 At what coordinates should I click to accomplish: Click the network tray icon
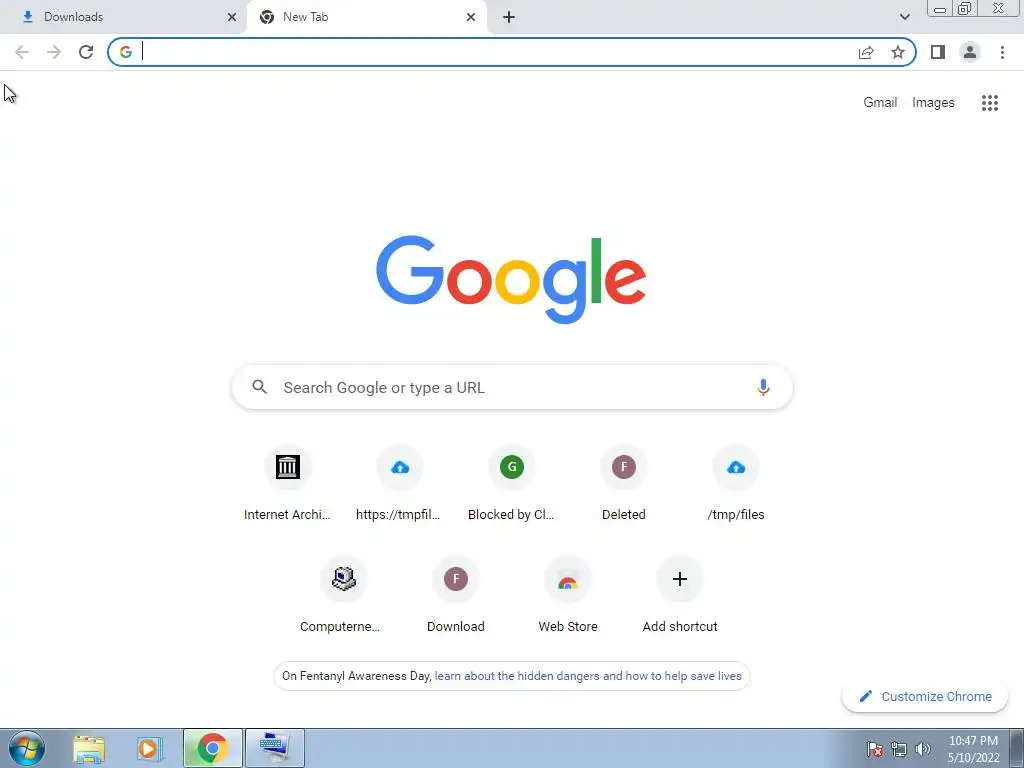click(899, 749)
